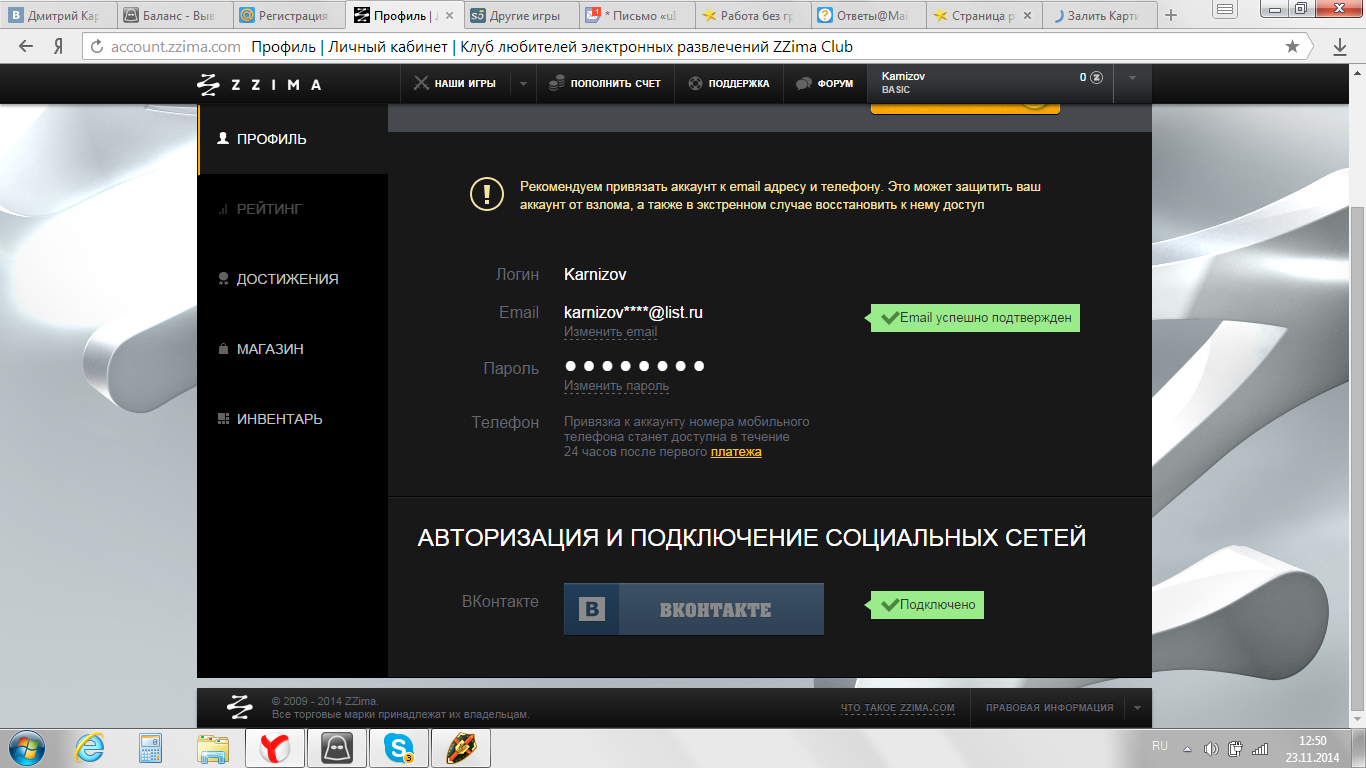
Task: Select the Профиль sidebar item
Action: point(293,139)
